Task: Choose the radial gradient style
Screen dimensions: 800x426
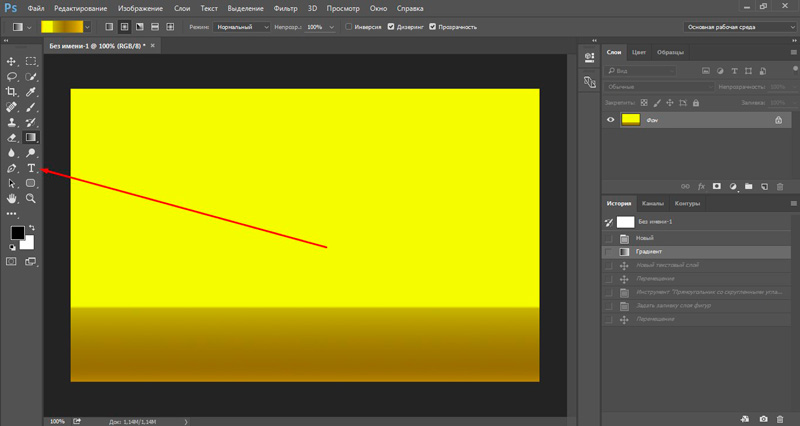Action: (x=124, y=27)
